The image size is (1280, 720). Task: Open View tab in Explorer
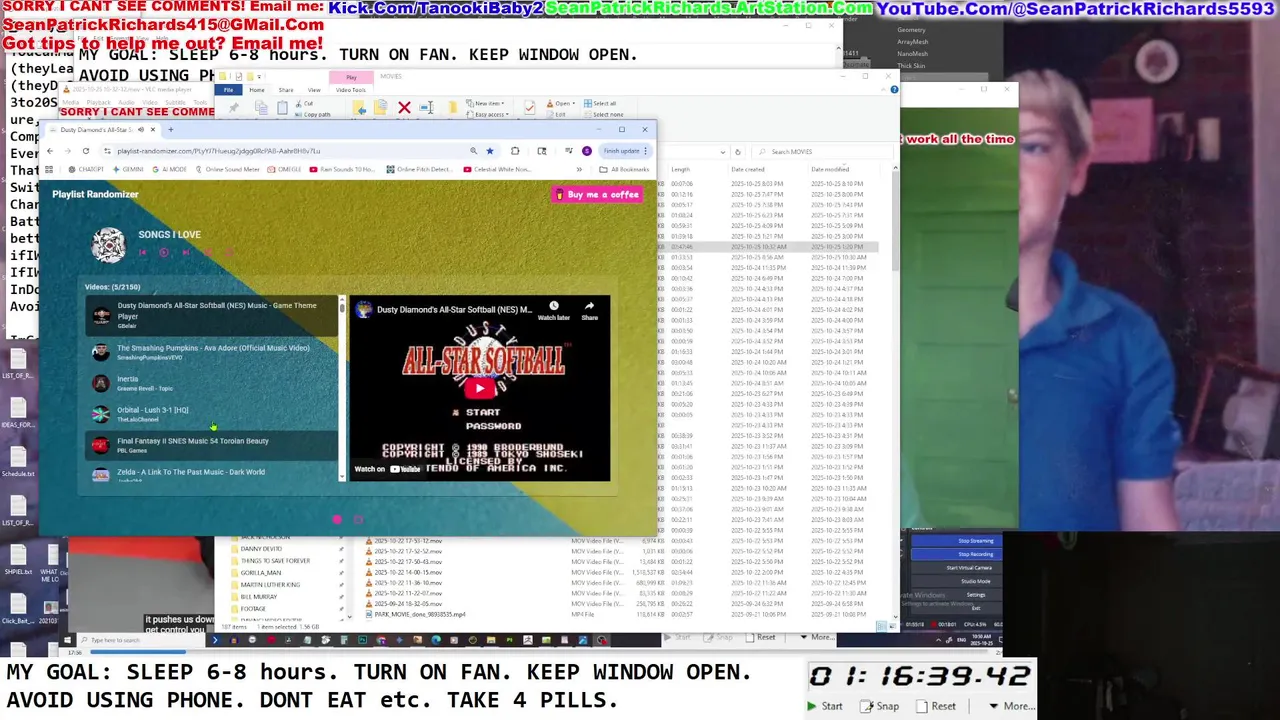[314, 90]
